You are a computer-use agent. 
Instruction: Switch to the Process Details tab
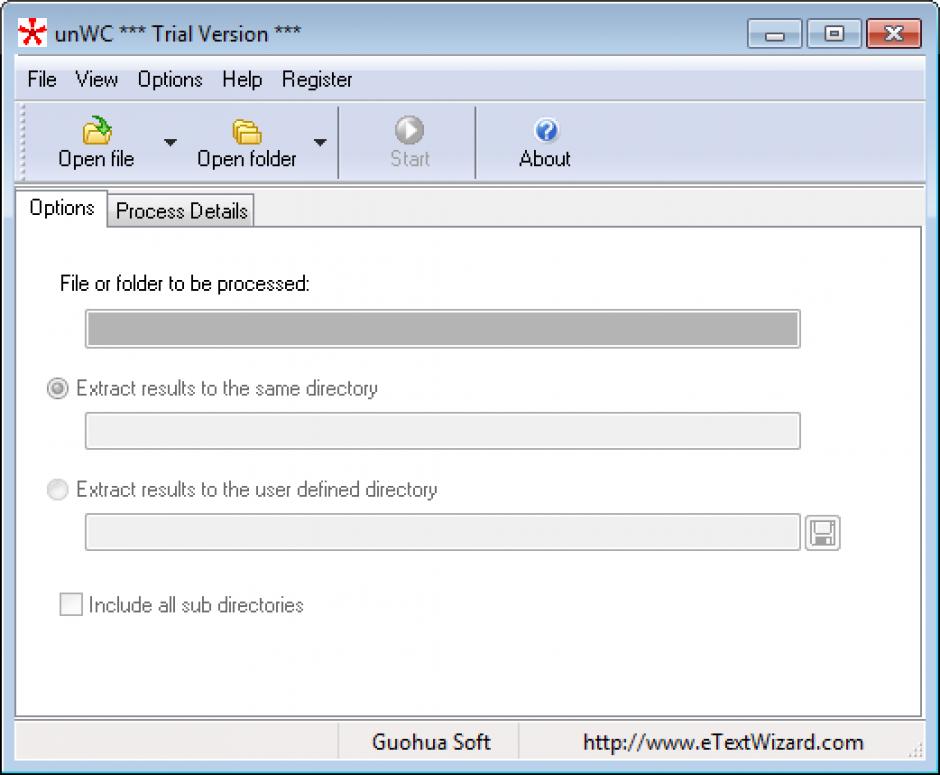(x=181, y=211)
